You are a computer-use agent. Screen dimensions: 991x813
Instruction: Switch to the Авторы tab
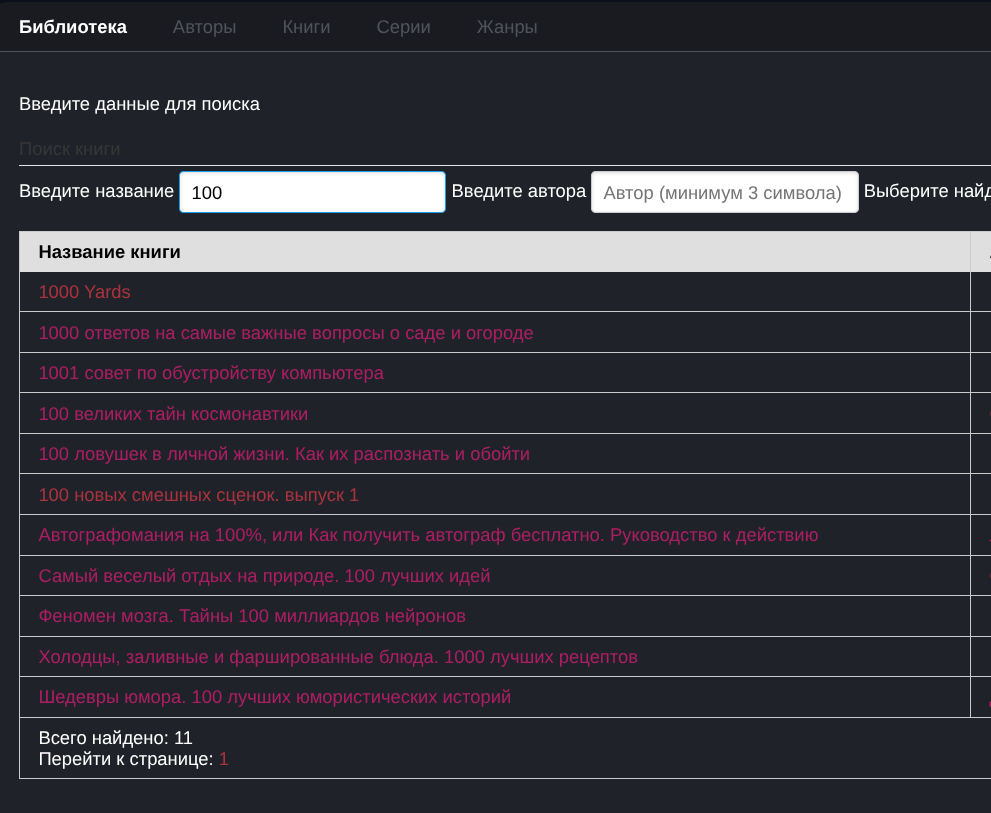pos(204,27)
